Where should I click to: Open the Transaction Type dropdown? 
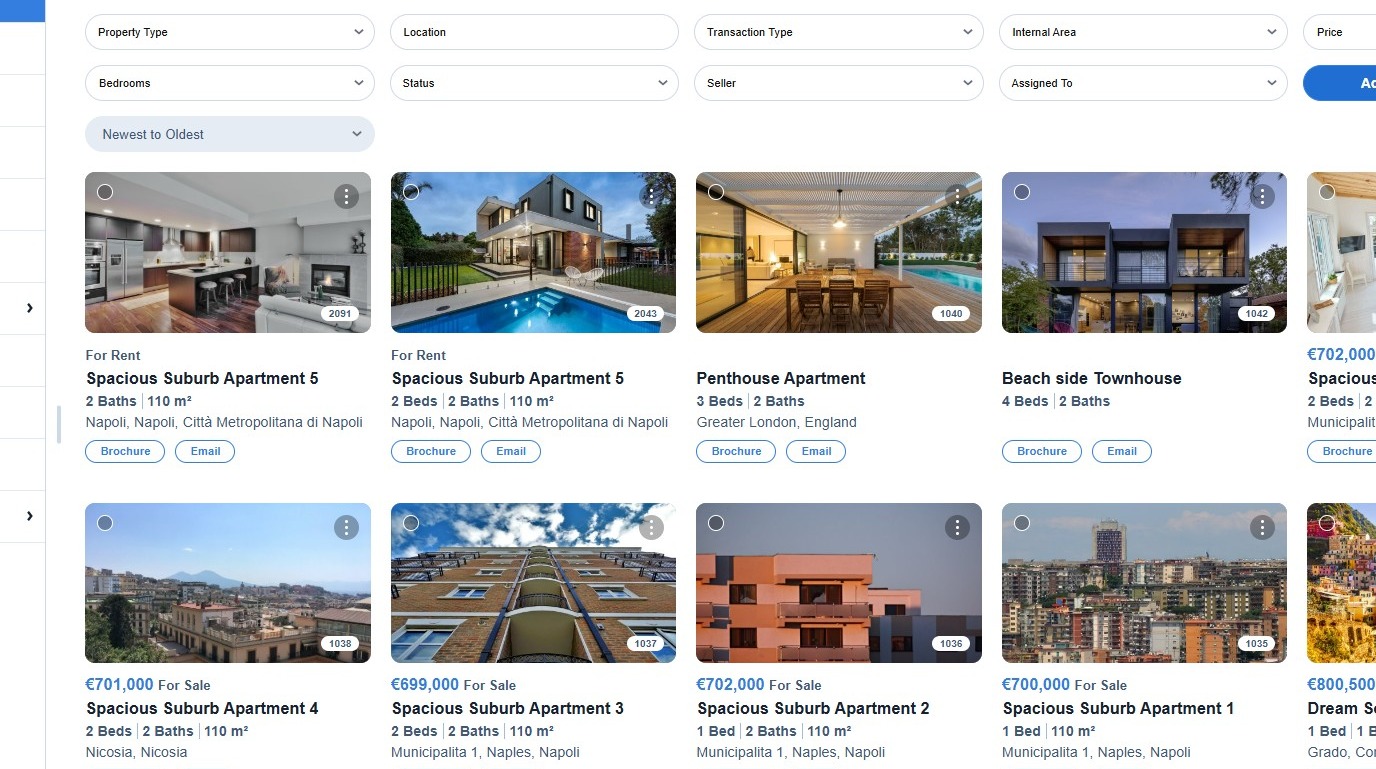pos(838,32)
